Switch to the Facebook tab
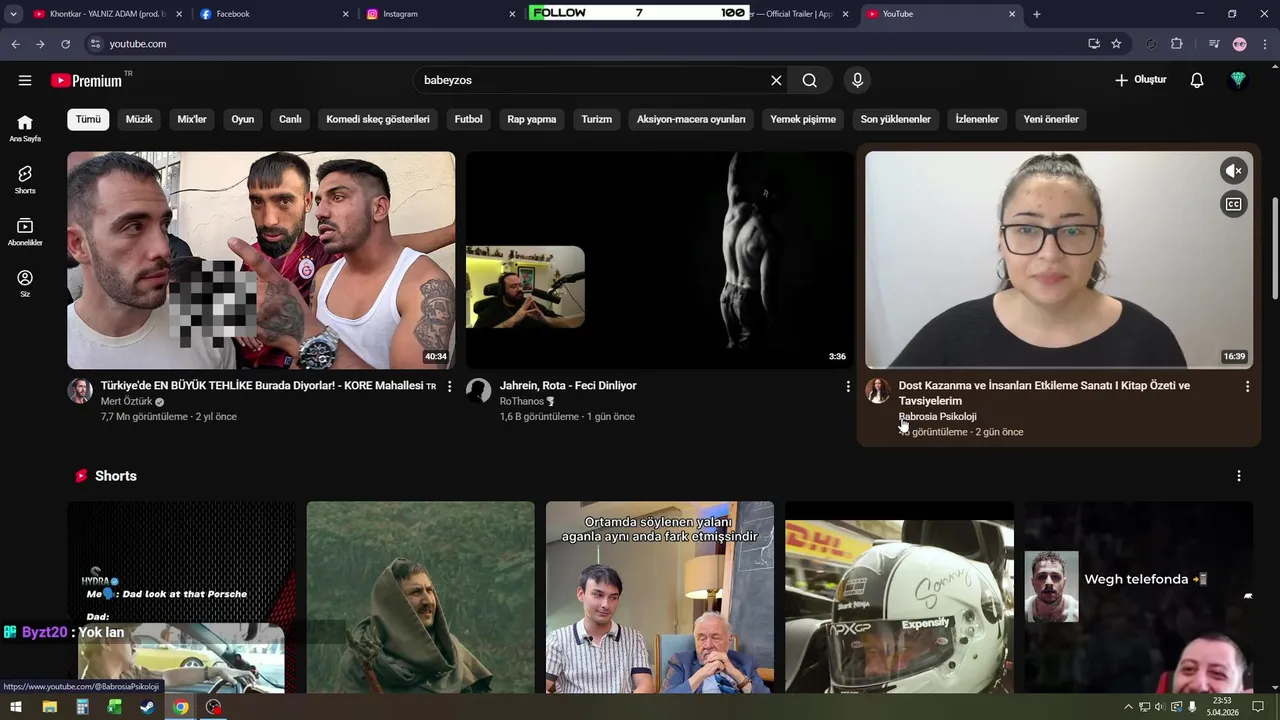1280x720 pixels. click(x=275, y=14)
